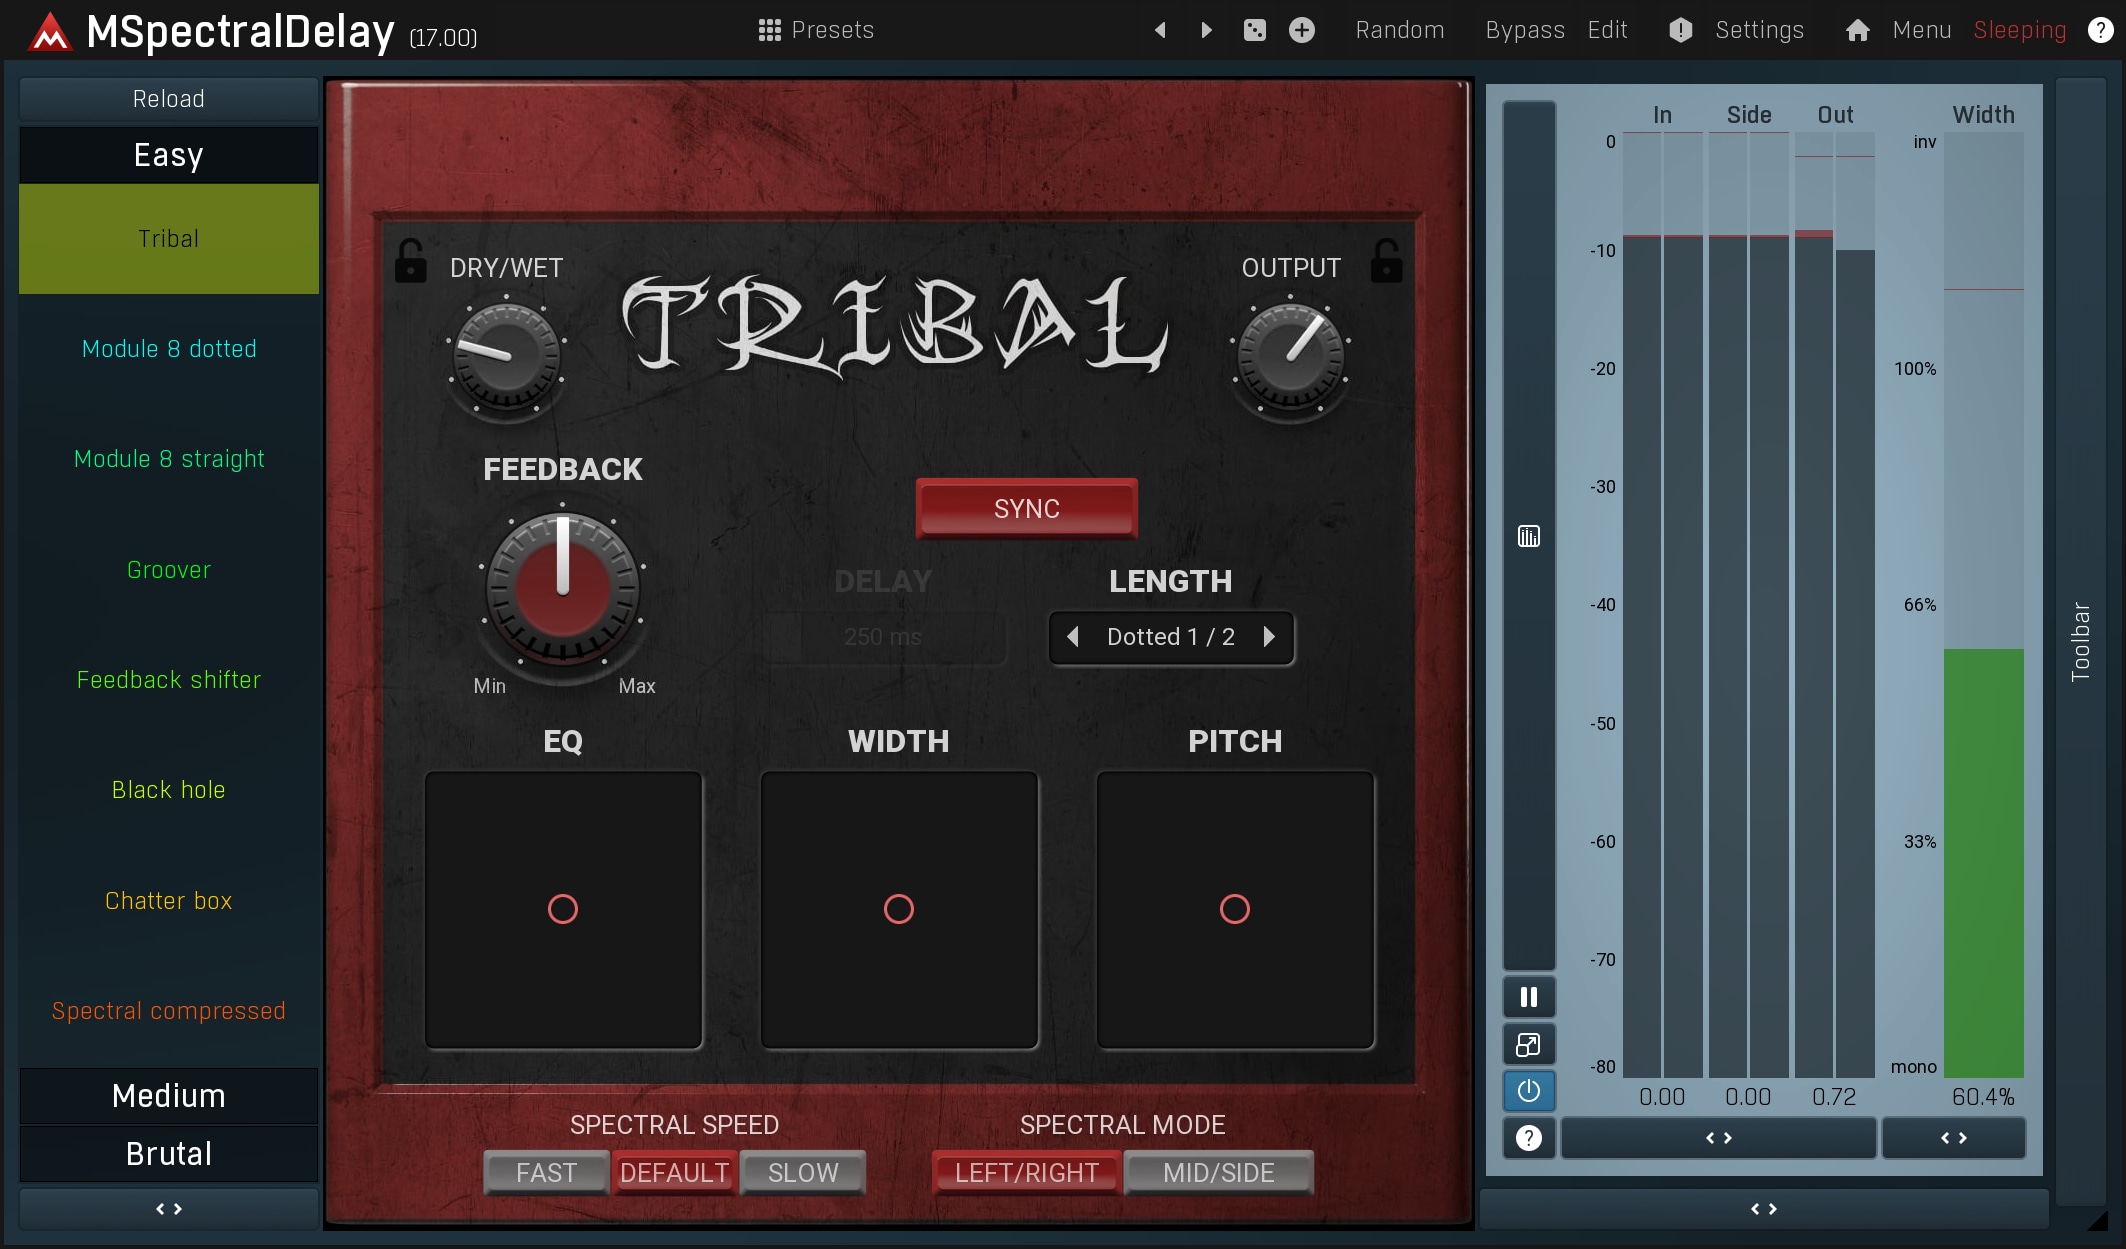Viewport: 2126px width, 1249px height.
Task: Click the FEEDBACK knob
Action: pos(562,589)
